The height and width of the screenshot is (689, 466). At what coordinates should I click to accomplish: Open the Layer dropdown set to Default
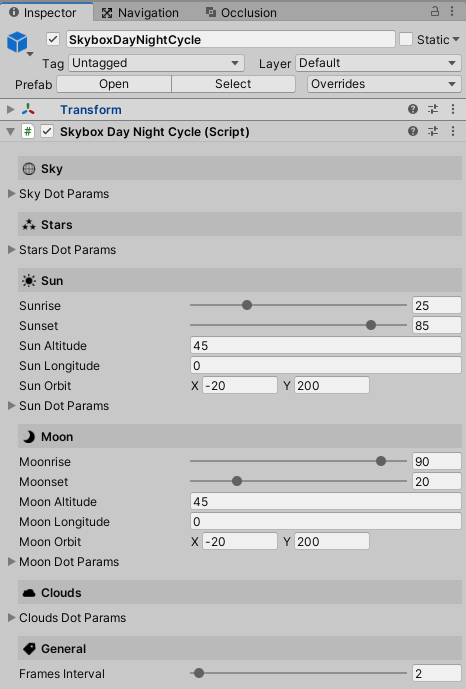[x=378, y=63]
